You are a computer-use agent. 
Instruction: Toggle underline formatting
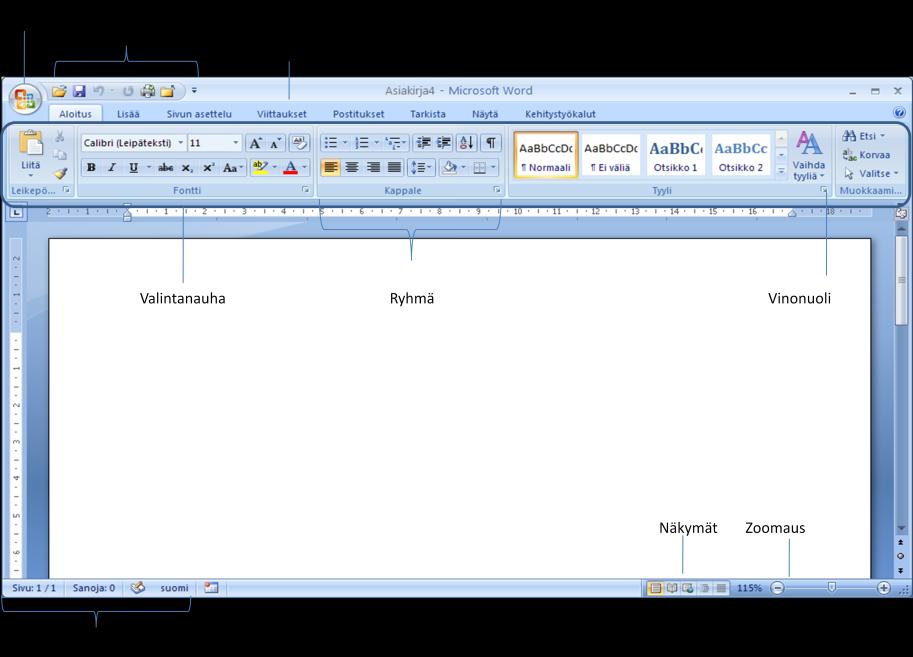[x=133, y=168]
